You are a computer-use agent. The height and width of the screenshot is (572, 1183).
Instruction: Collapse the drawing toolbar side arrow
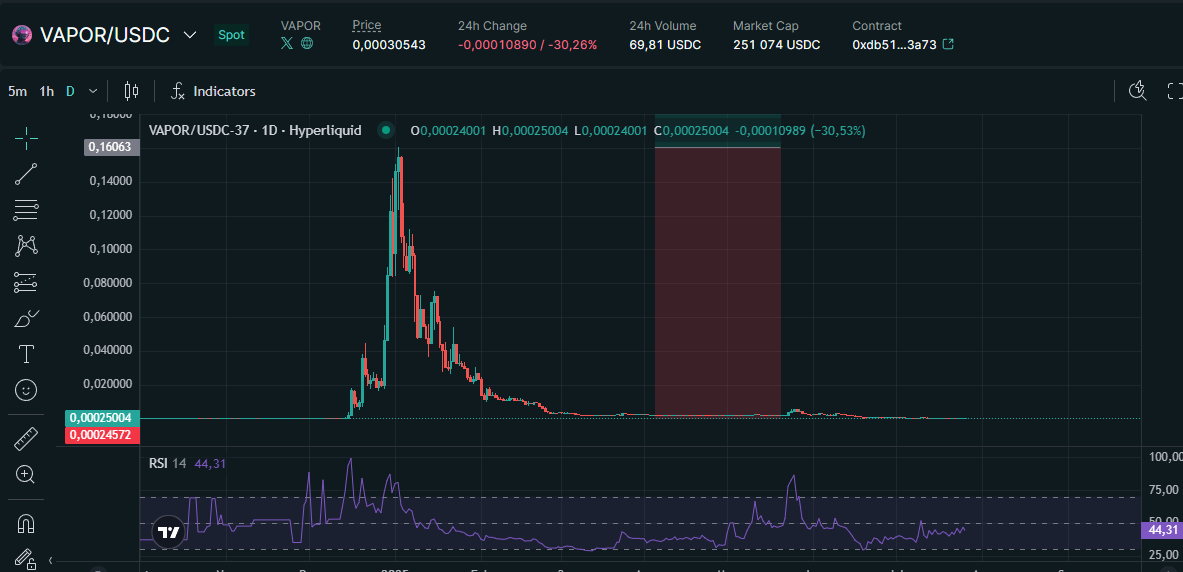[51, 560]
